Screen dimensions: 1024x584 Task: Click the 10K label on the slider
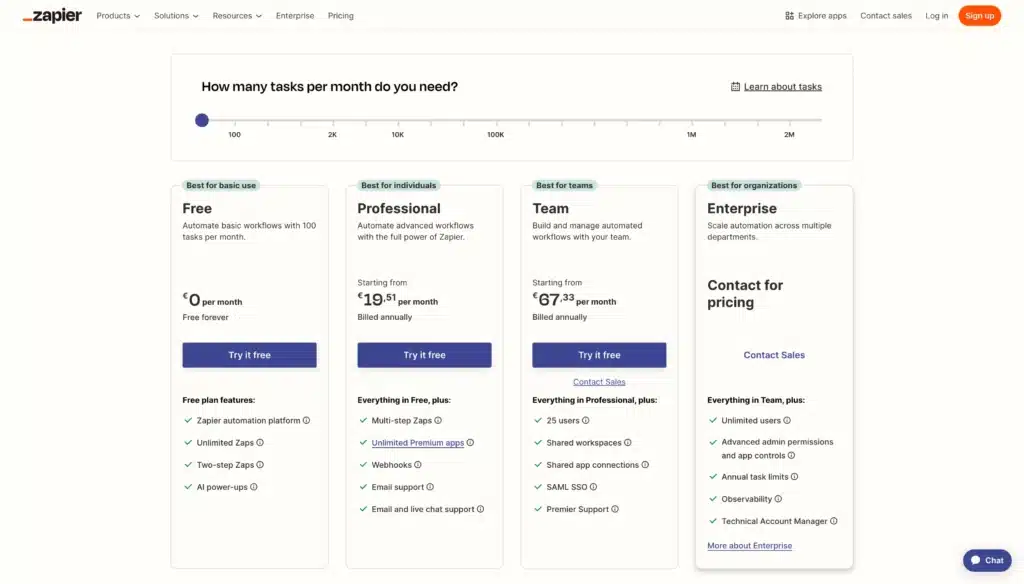398,135
